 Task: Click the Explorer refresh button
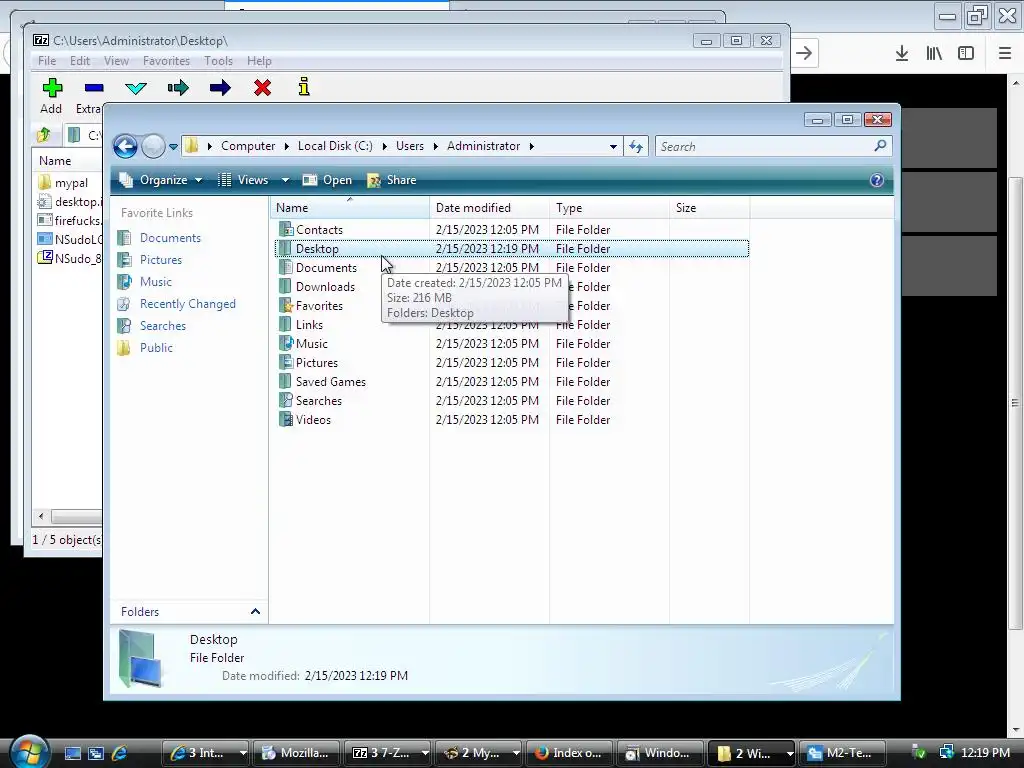[636, 146]
